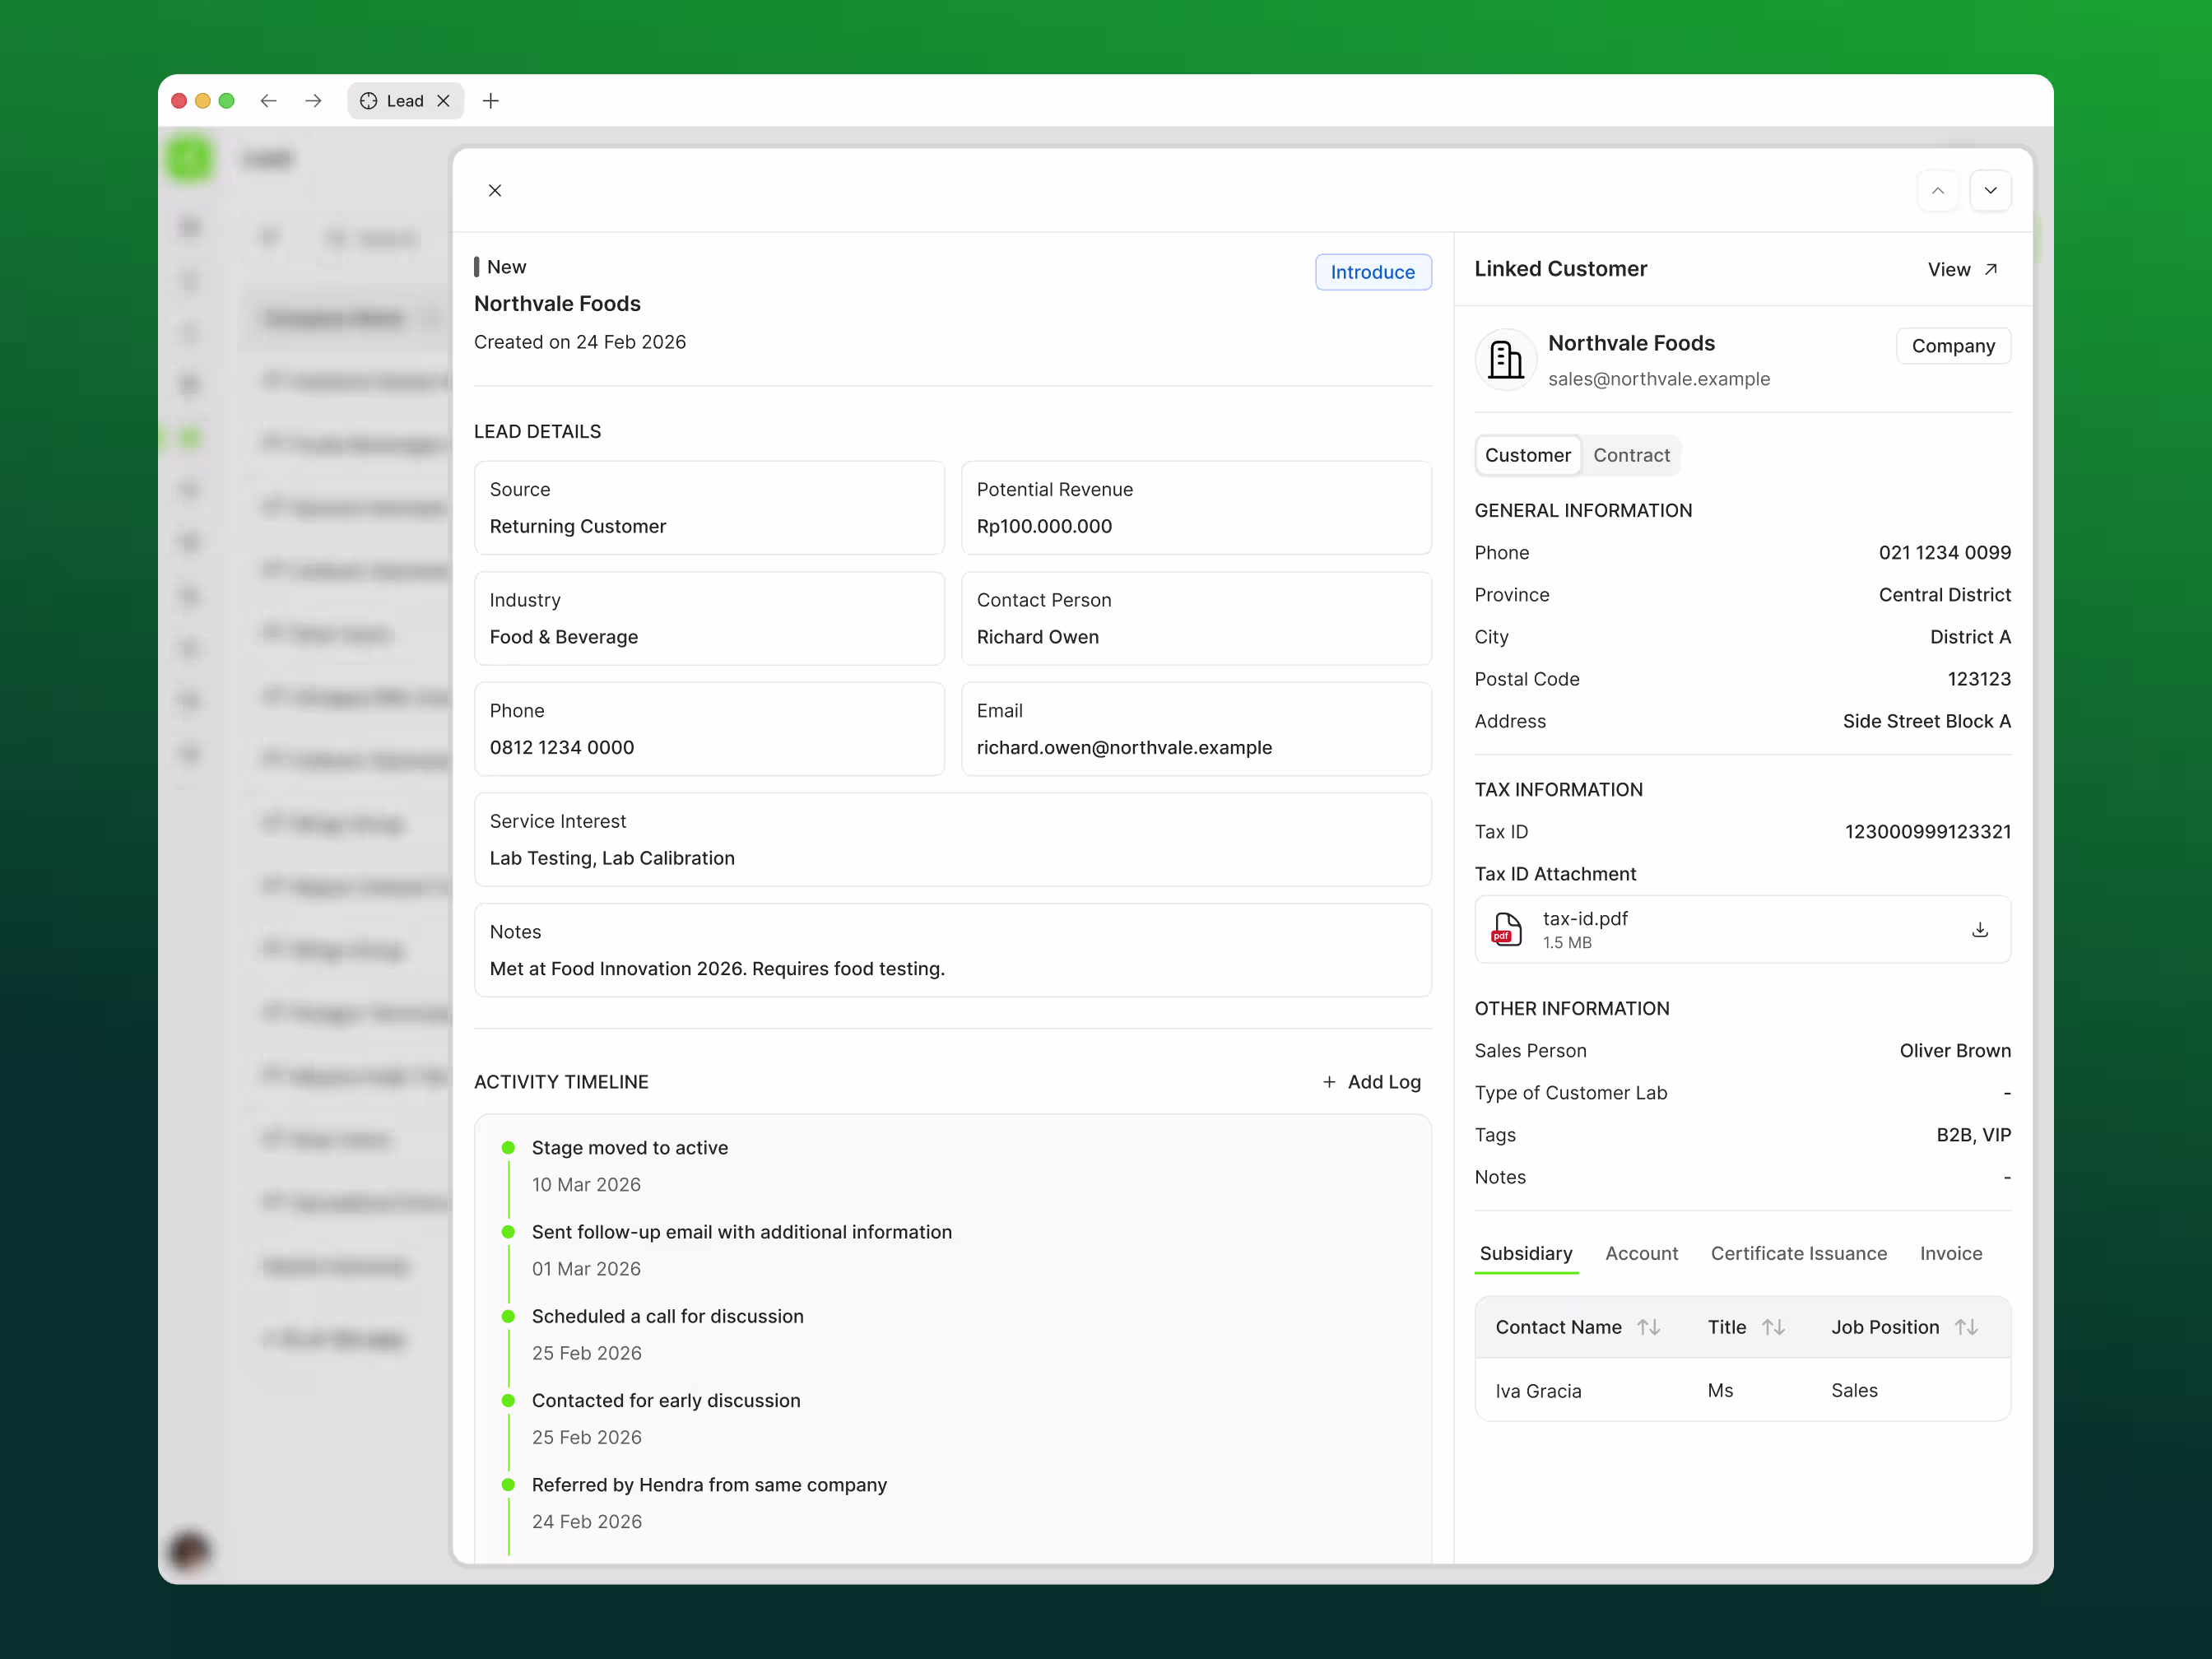Go to next lead with down chevron
Image resolution: width=2212 pixels, height=1659 pixels.
(1990, 190)
